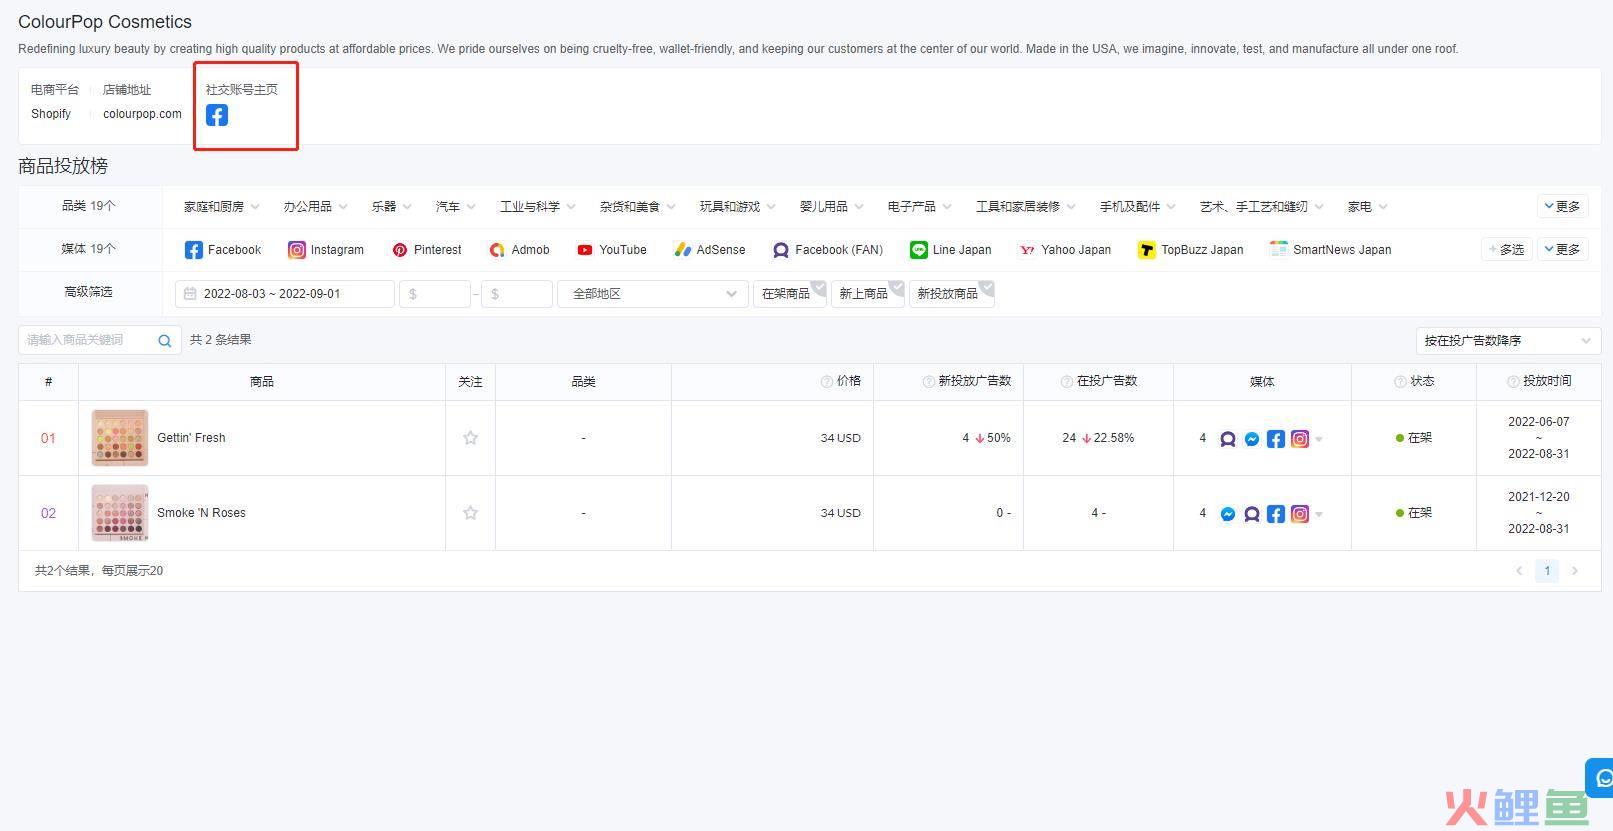
Task: Expand the 婴儿用品 category dropdown
Action: click(x=831, y=207)
